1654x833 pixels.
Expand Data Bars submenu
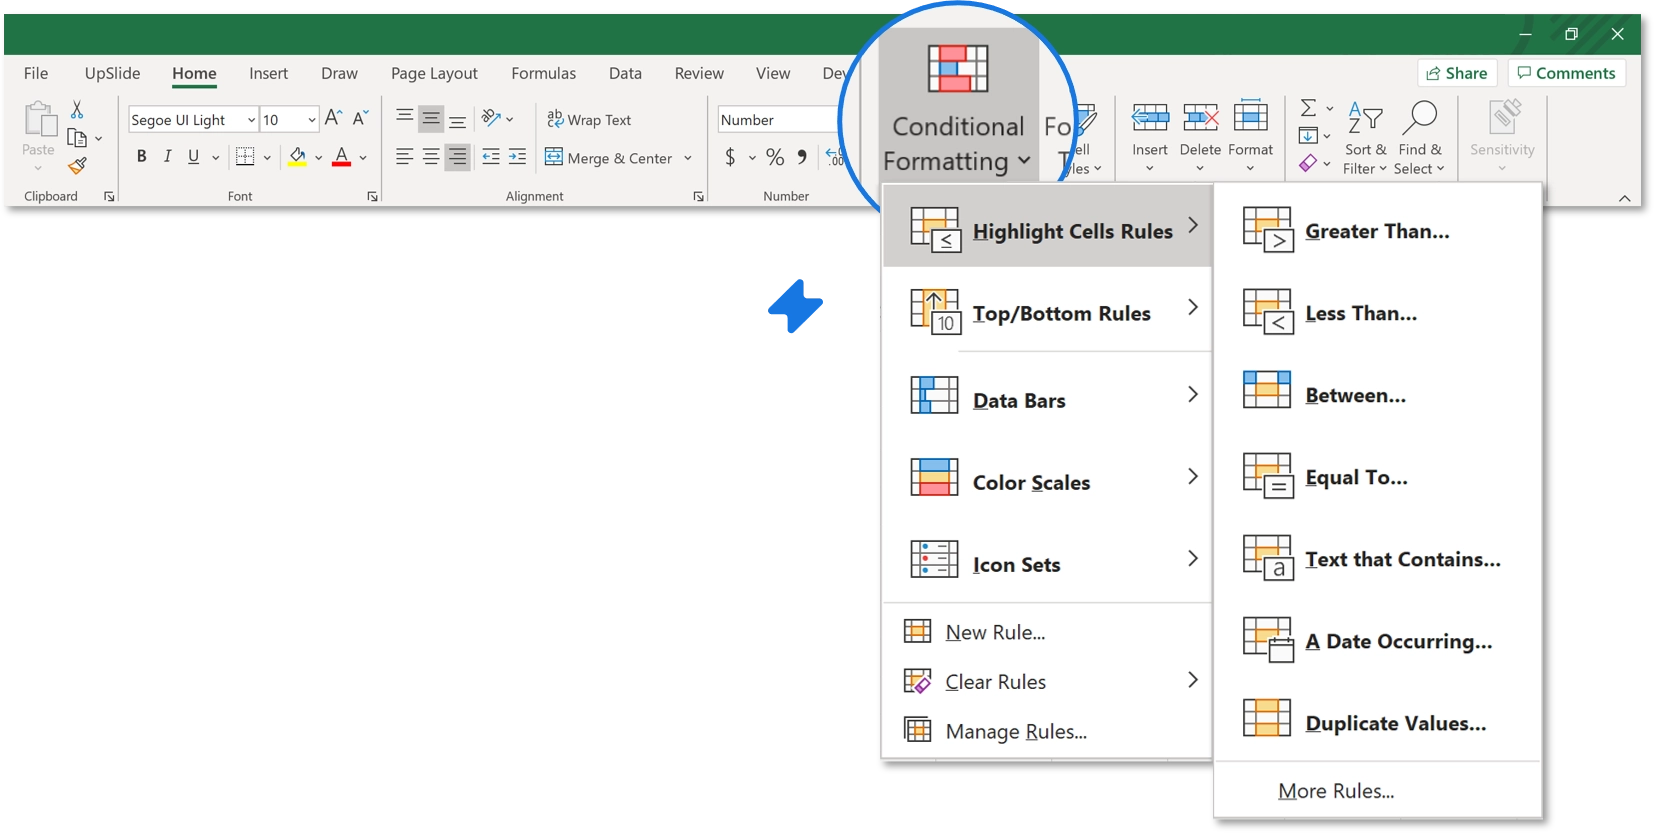coord(1047,397)
